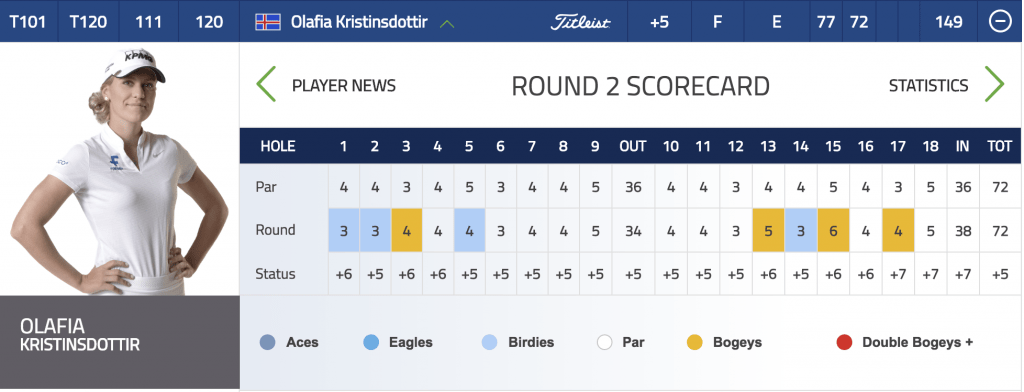Click the Titleist sponsor logo

pyautogui.click(x=580, y=22)
